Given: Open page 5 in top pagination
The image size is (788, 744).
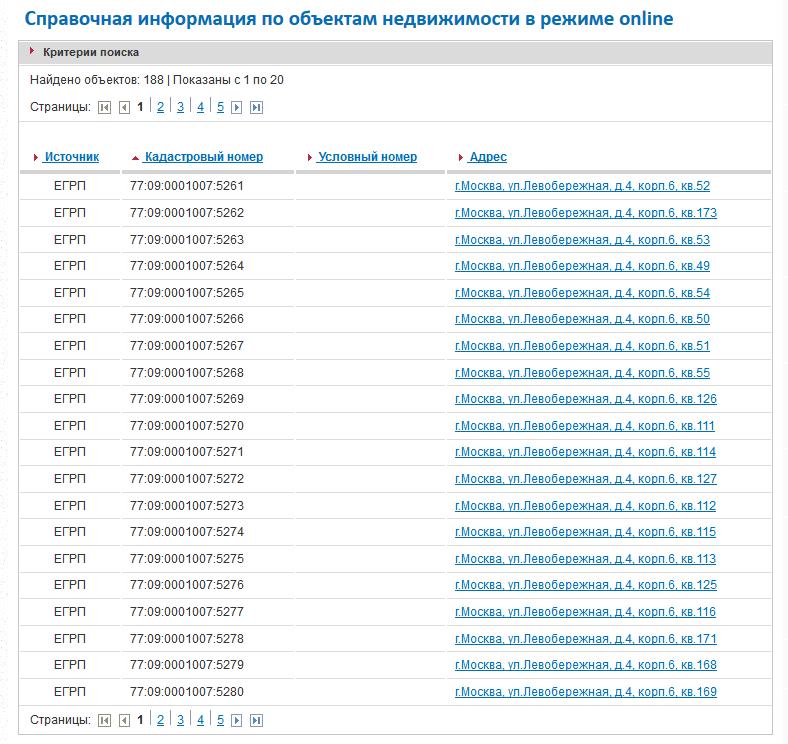Looking at the screenshot, I should coord(220,107).
